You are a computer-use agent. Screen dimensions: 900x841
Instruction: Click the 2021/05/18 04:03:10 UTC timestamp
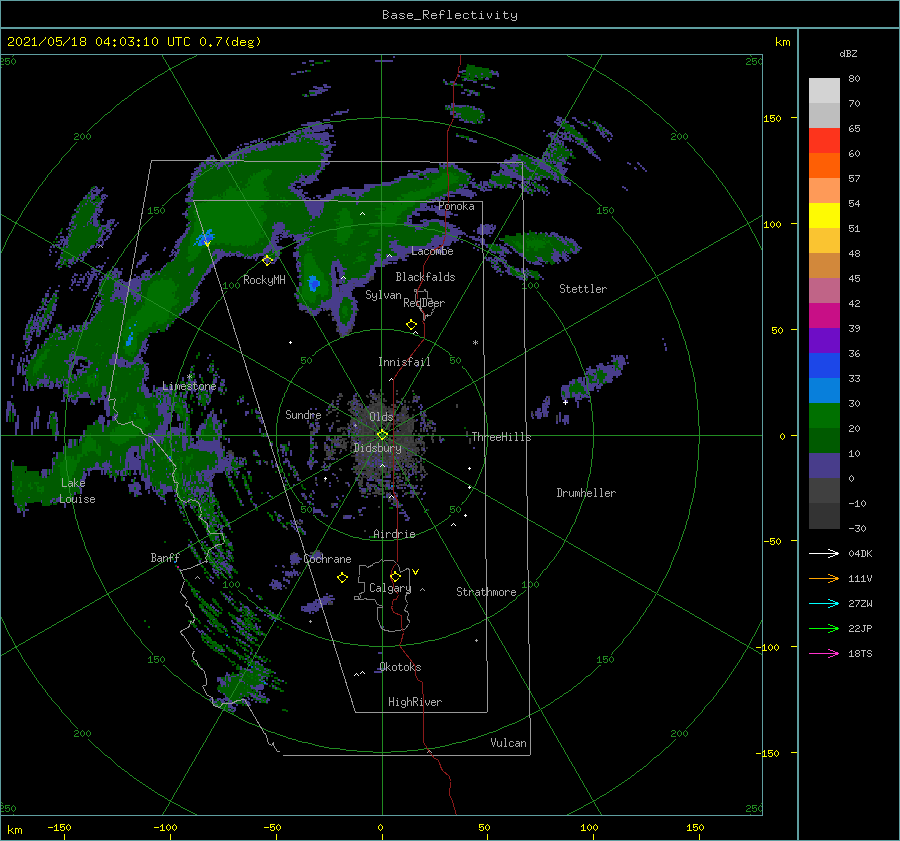coord(99,42)
